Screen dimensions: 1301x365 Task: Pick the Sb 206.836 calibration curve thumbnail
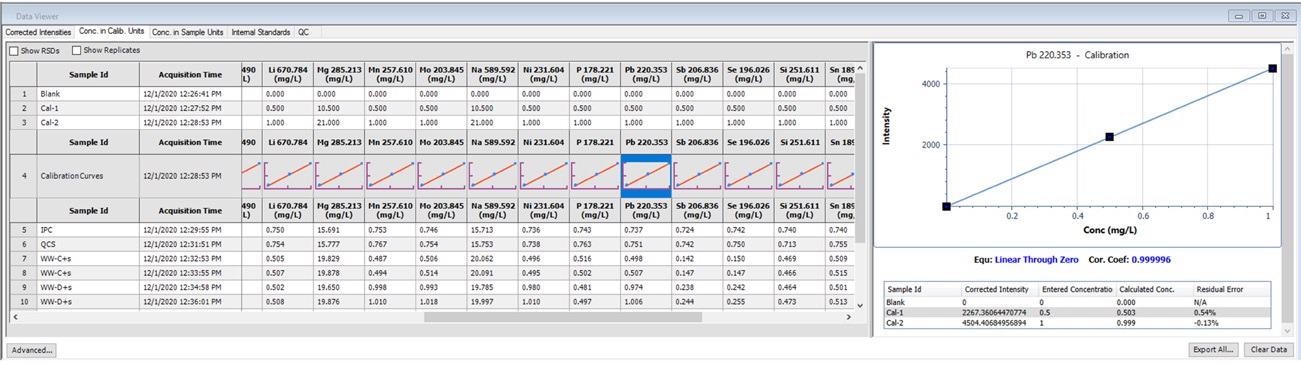pyautogui.click(x=698, y=175)
